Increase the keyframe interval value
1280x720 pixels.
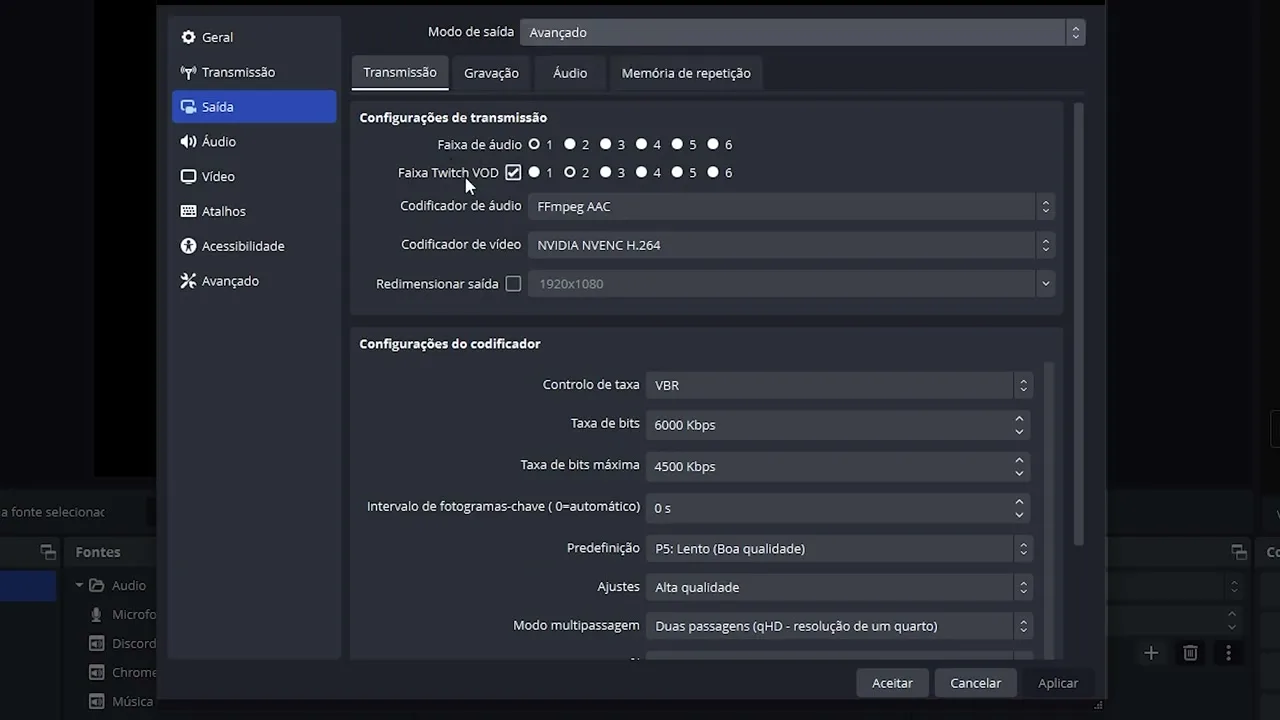[1019, 501]
